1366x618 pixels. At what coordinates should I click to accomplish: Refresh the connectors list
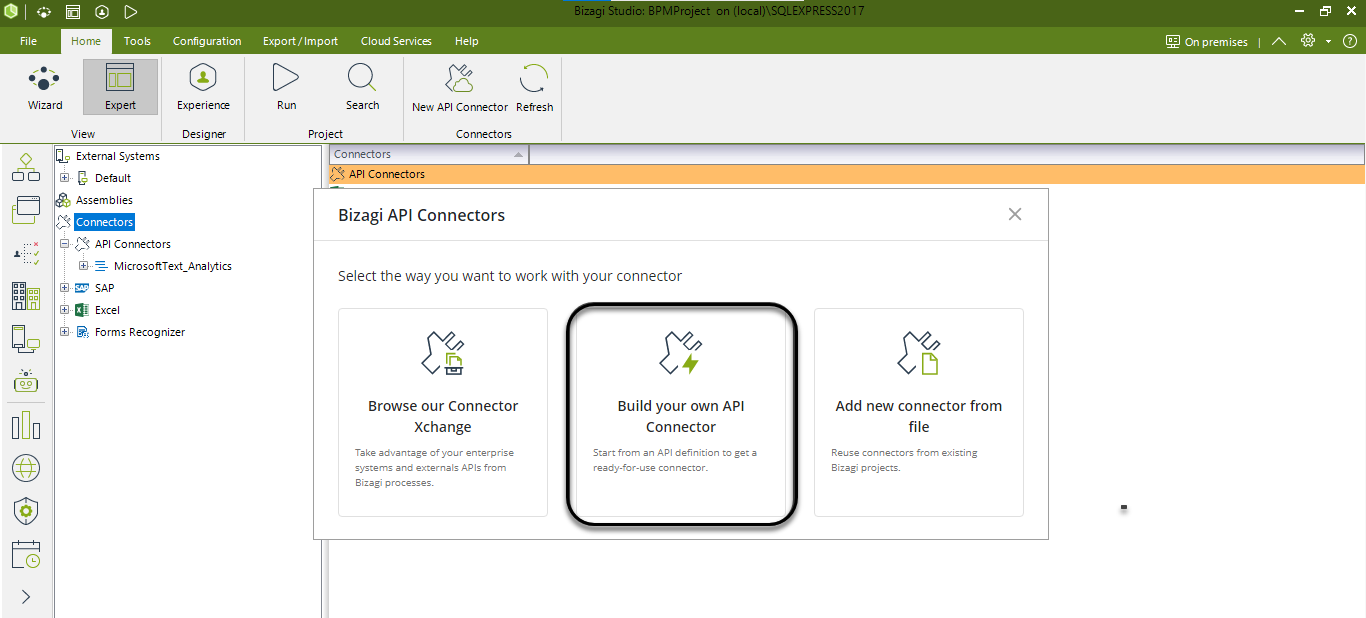coord(535,87)
